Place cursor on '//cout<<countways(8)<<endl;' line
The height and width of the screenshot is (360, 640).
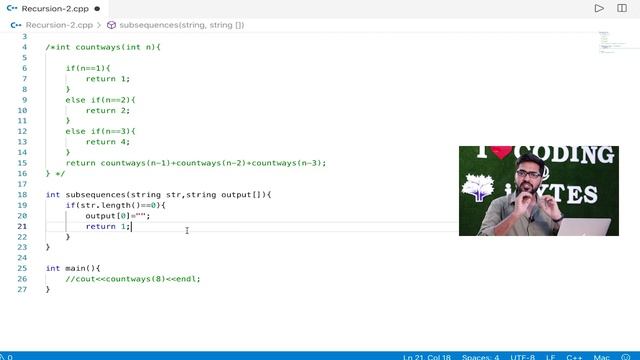(x=133, y=279)
